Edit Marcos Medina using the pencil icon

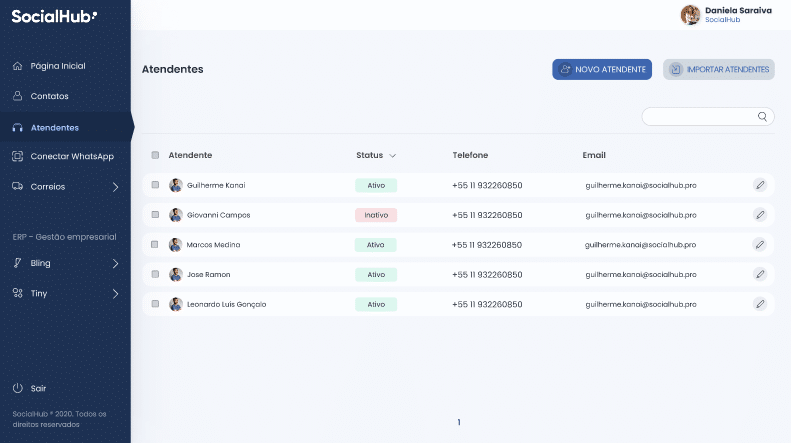tap(759, 244)
